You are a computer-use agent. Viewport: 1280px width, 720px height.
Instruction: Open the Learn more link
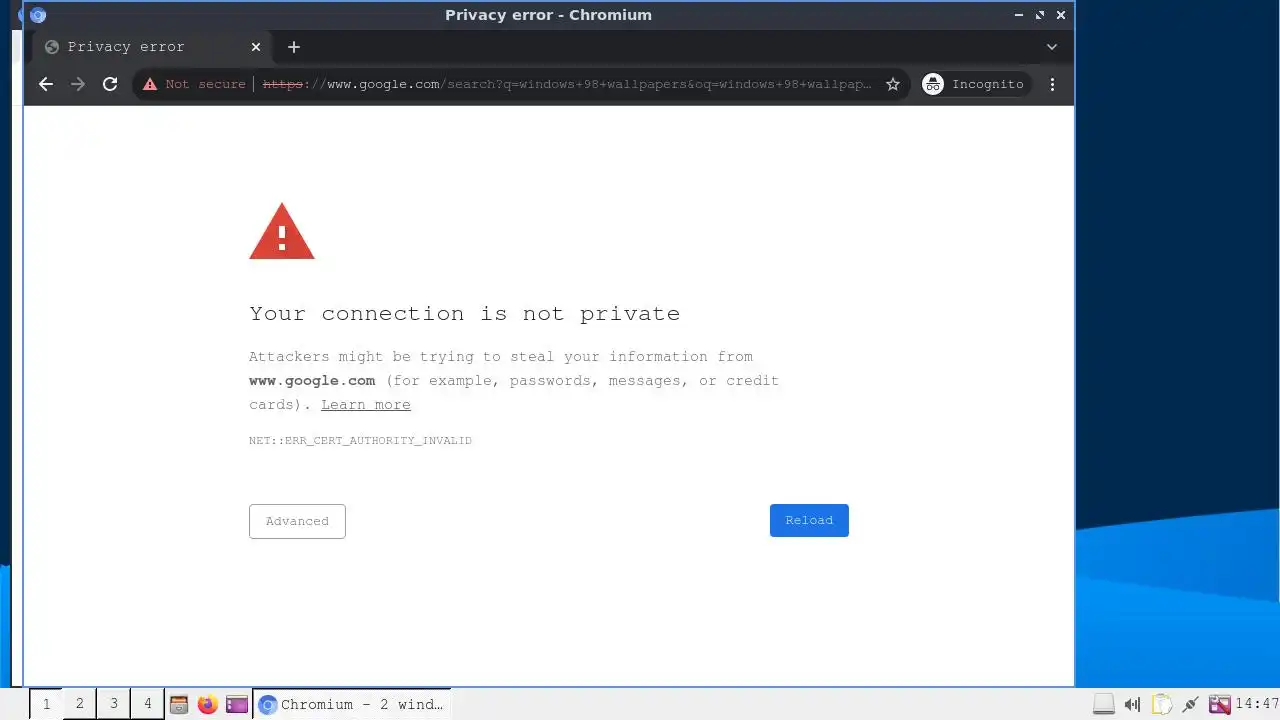pyautogui.click(x=366, y=405)
